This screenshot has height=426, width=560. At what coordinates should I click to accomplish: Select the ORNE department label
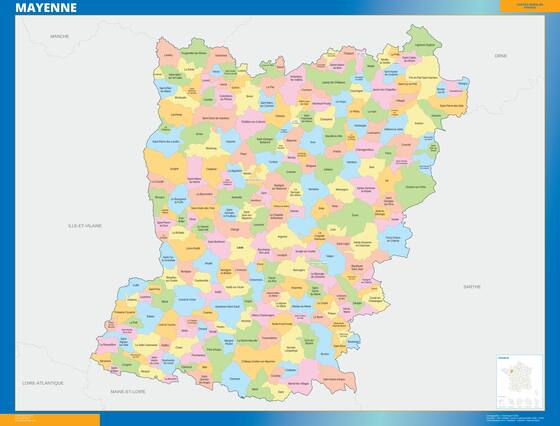coord(500,56)
